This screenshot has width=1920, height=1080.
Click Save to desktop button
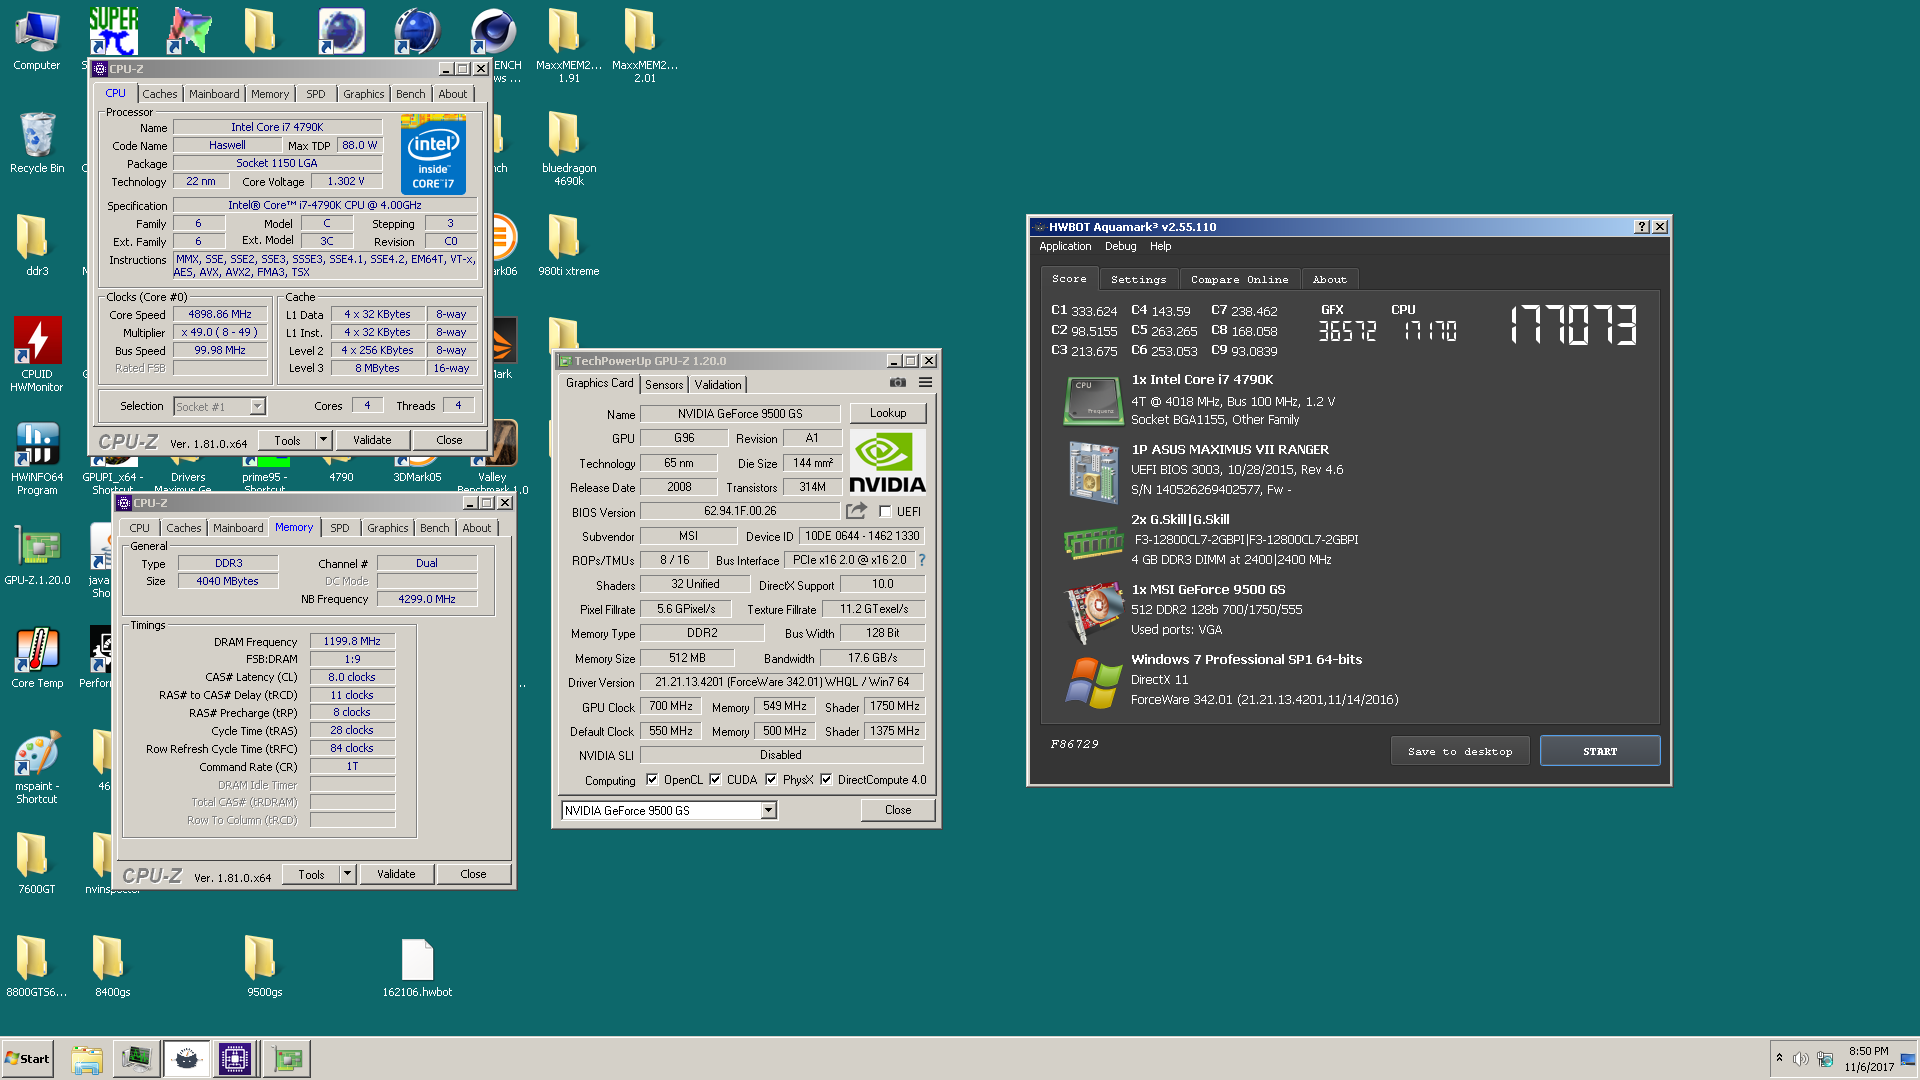(1460, 751)
